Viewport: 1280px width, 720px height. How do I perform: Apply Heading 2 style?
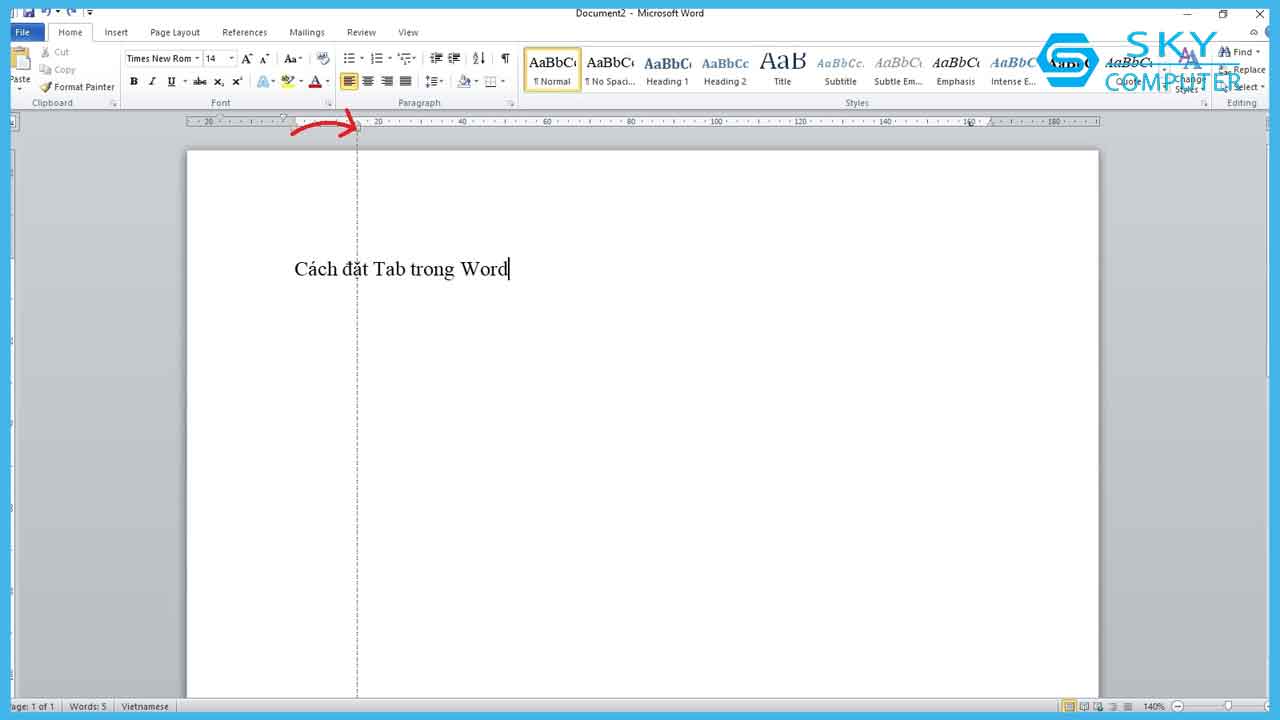coord(725,70)
